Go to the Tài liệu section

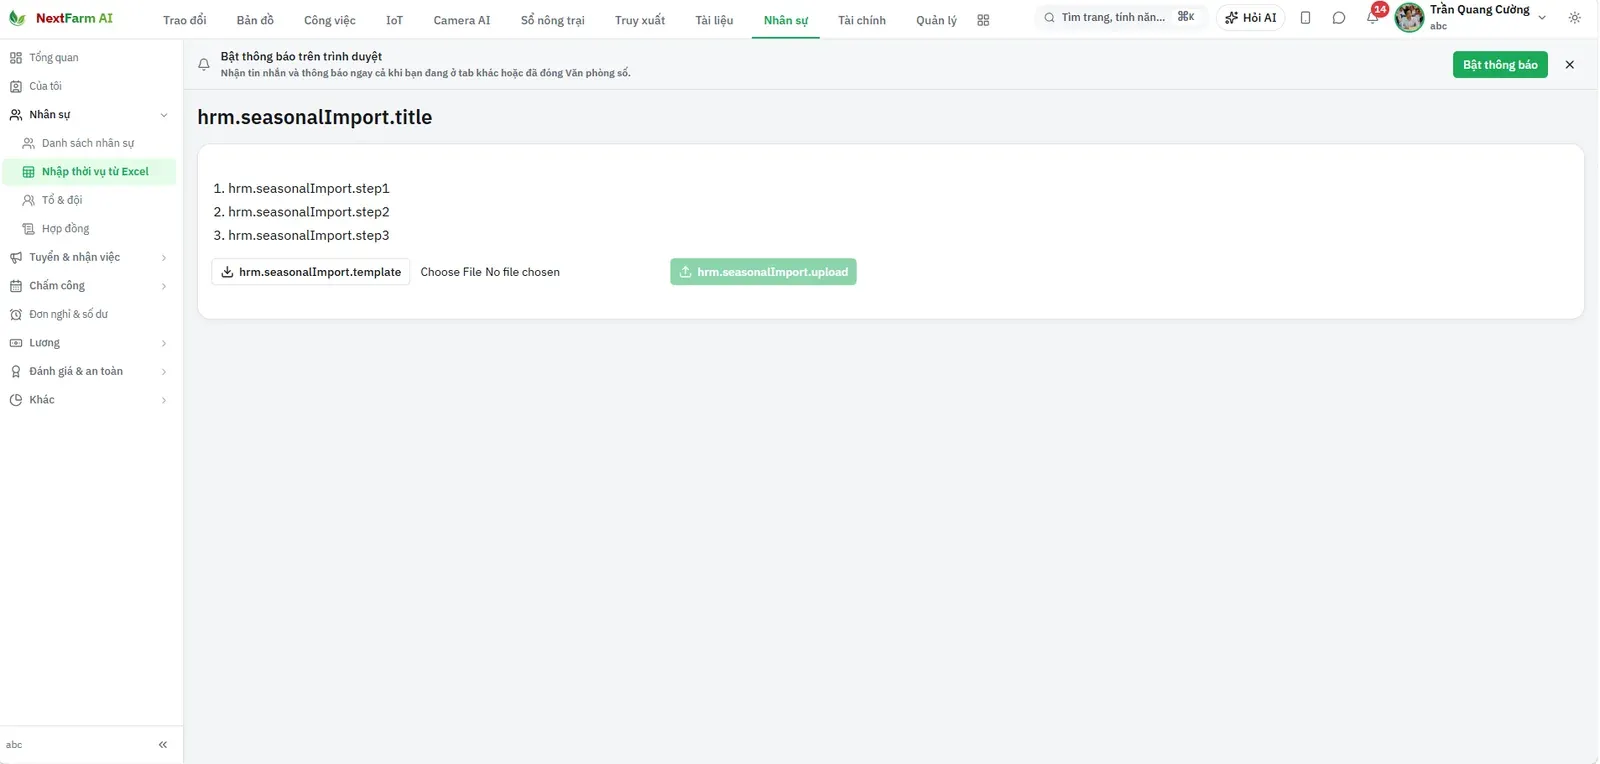(715, 20)
